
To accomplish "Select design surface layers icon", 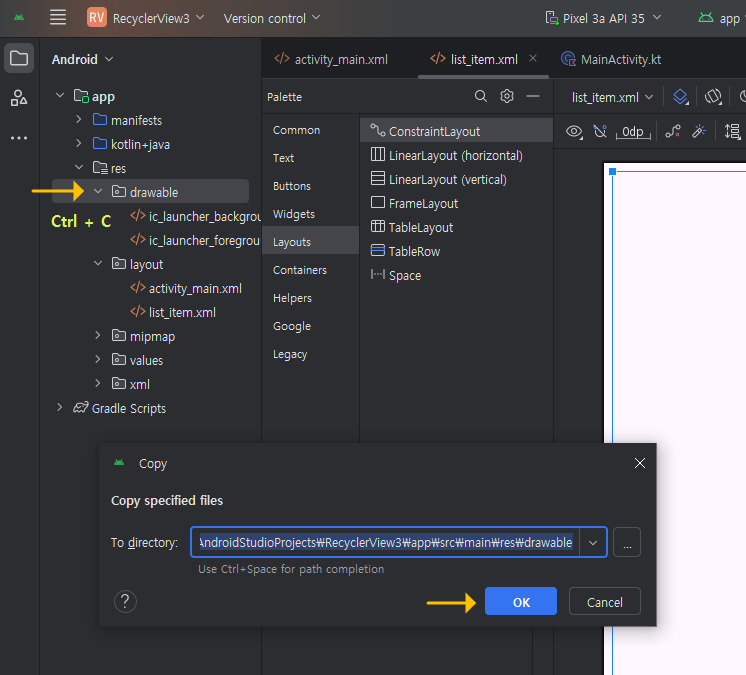I will [680, 97].
